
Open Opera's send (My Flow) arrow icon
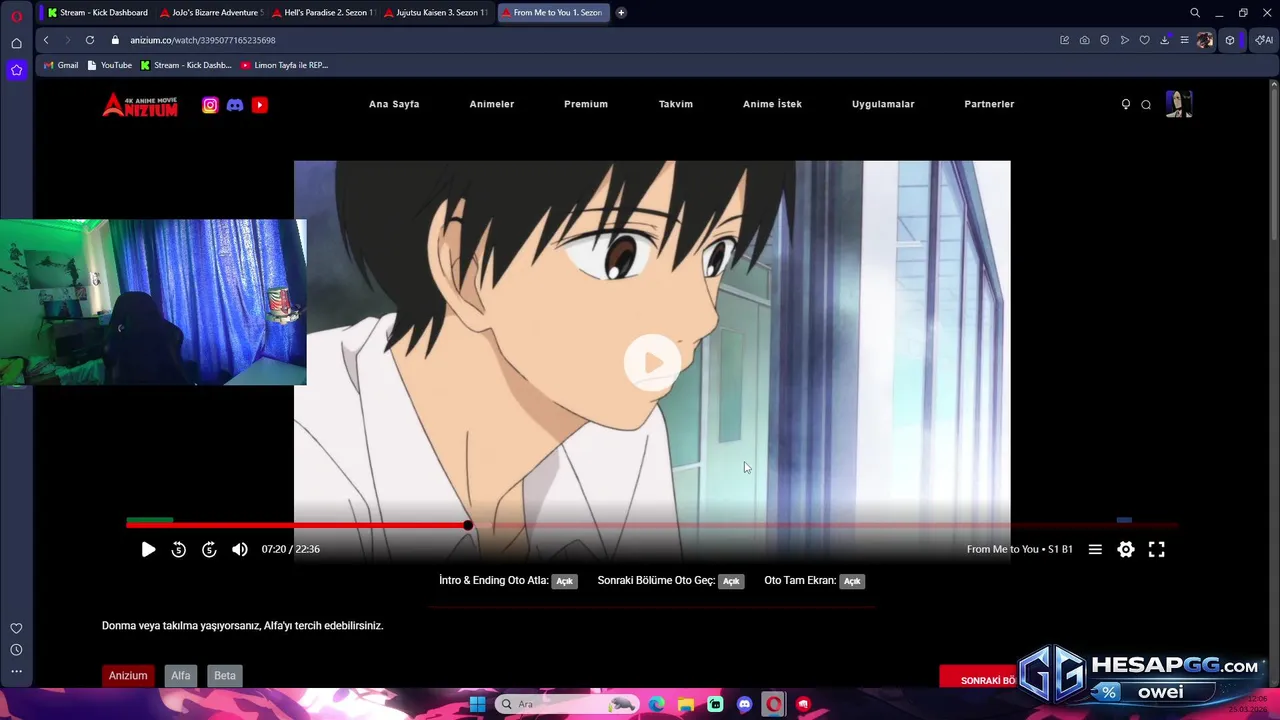pos(1125,40)
